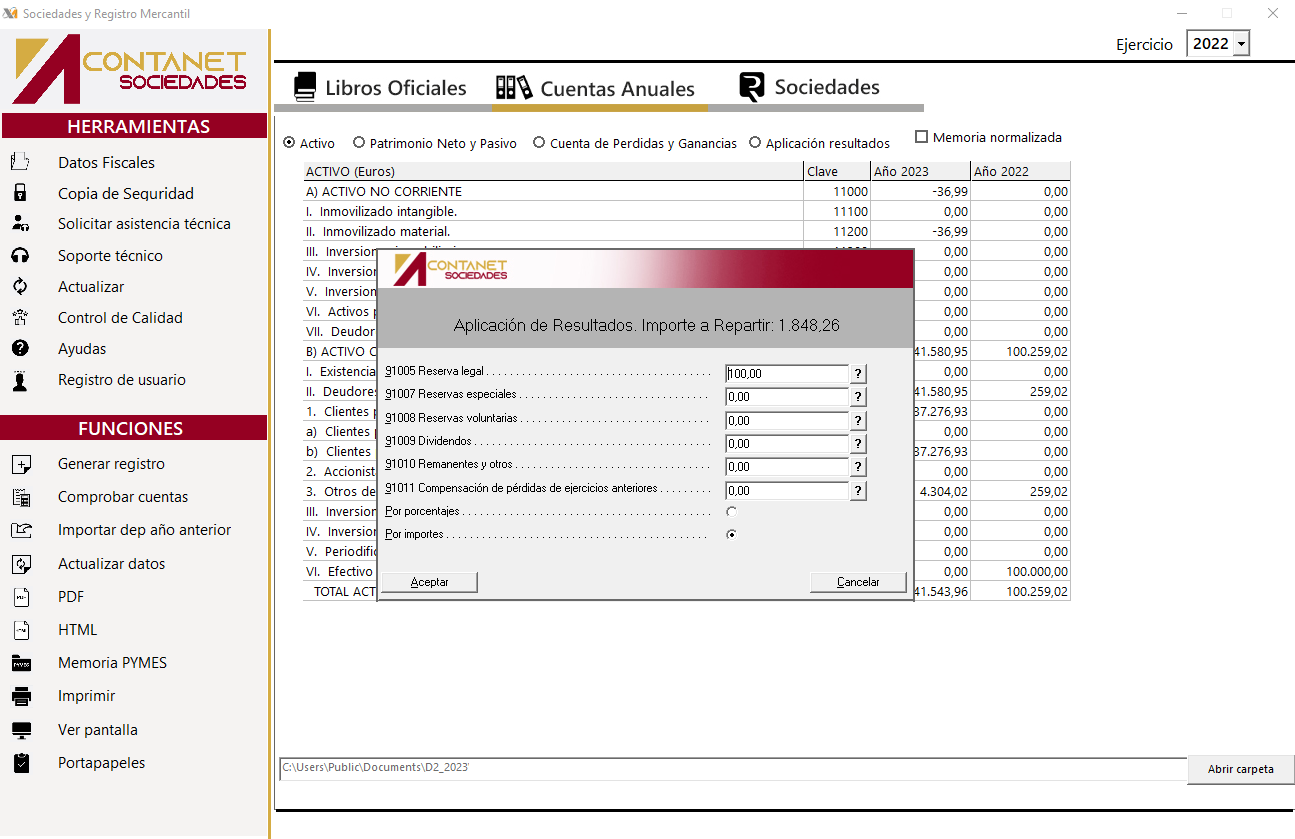1295x839 pixels.
Task: Click the Imprimir printer icon
Action: point(21,696)
